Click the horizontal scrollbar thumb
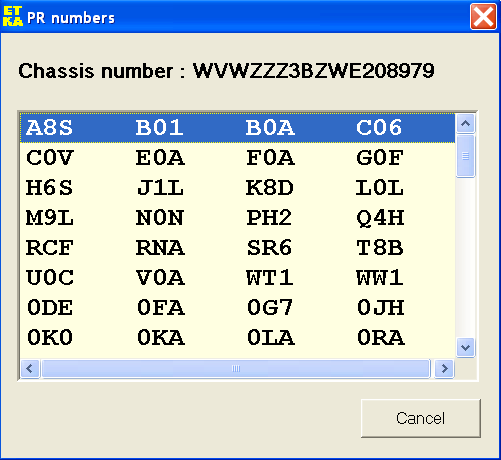 [235, 369]
